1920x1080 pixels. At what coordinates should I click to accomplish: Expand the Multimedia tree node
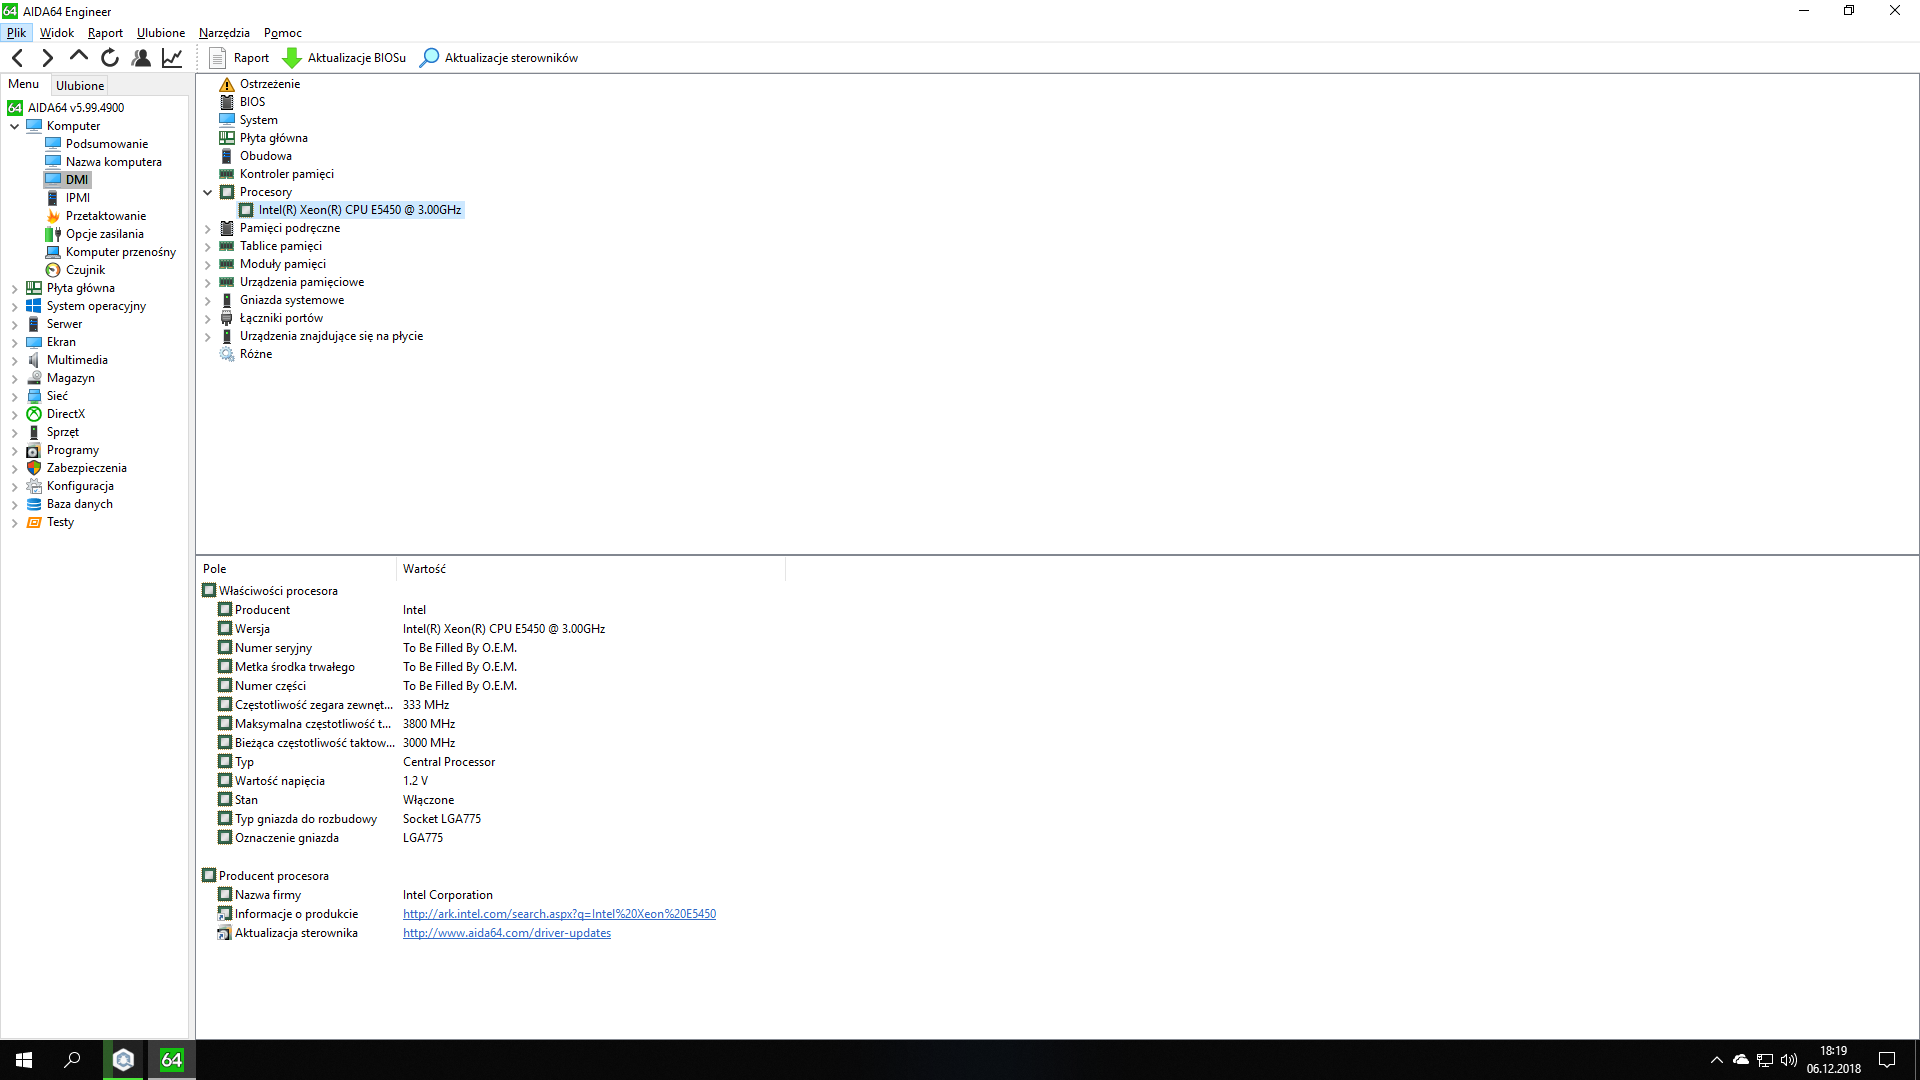tap(15, 360)
